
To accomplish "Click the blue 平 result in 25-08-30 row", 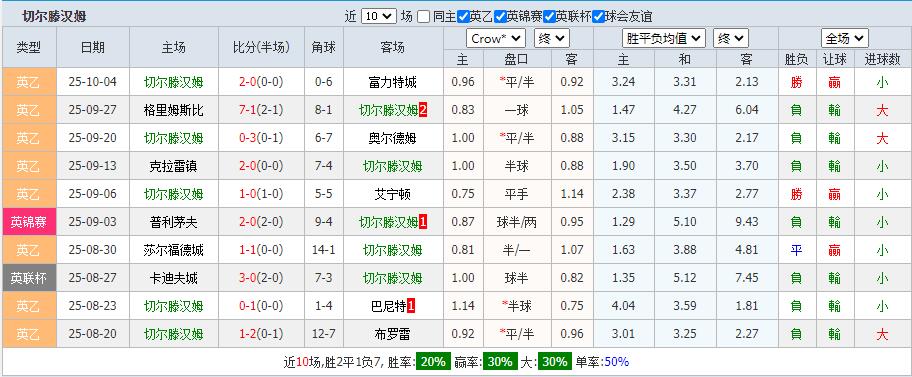I will click(x=796, y=250).
